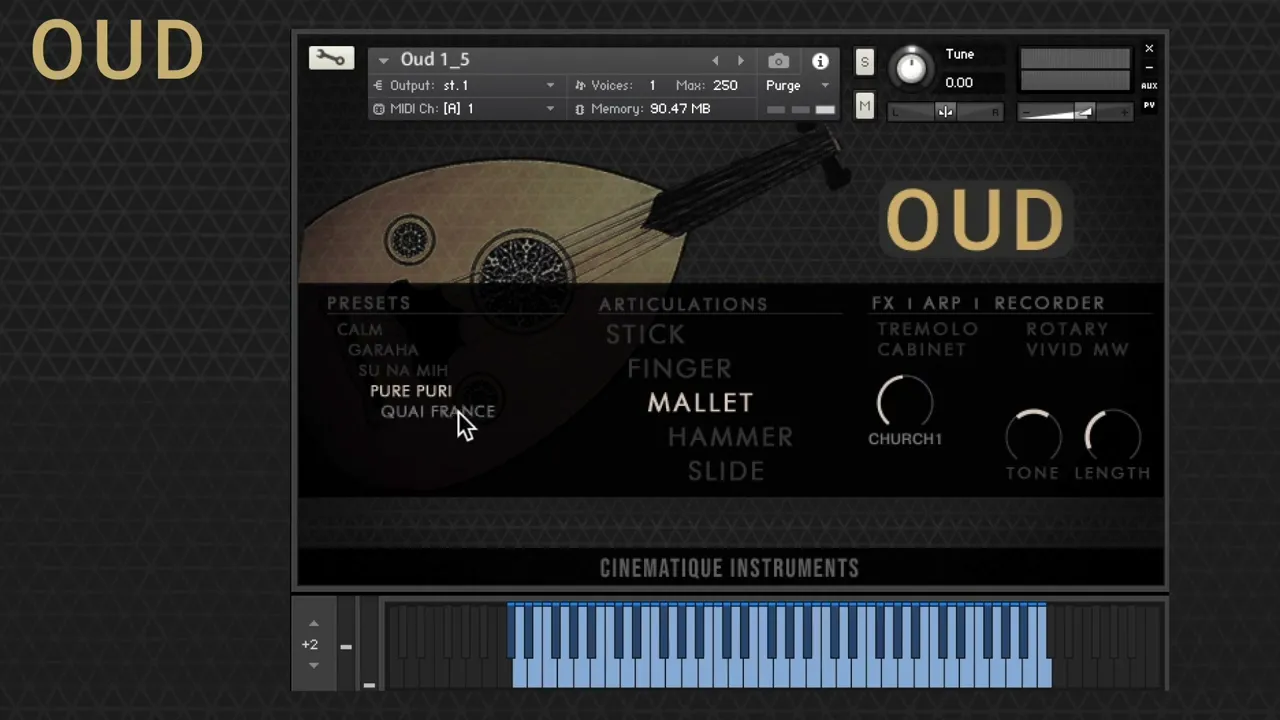Click the Memory icon next to 90.47 MB
Image resolution: width=1280 pixels, height=720 pixels.
[580, 108]
